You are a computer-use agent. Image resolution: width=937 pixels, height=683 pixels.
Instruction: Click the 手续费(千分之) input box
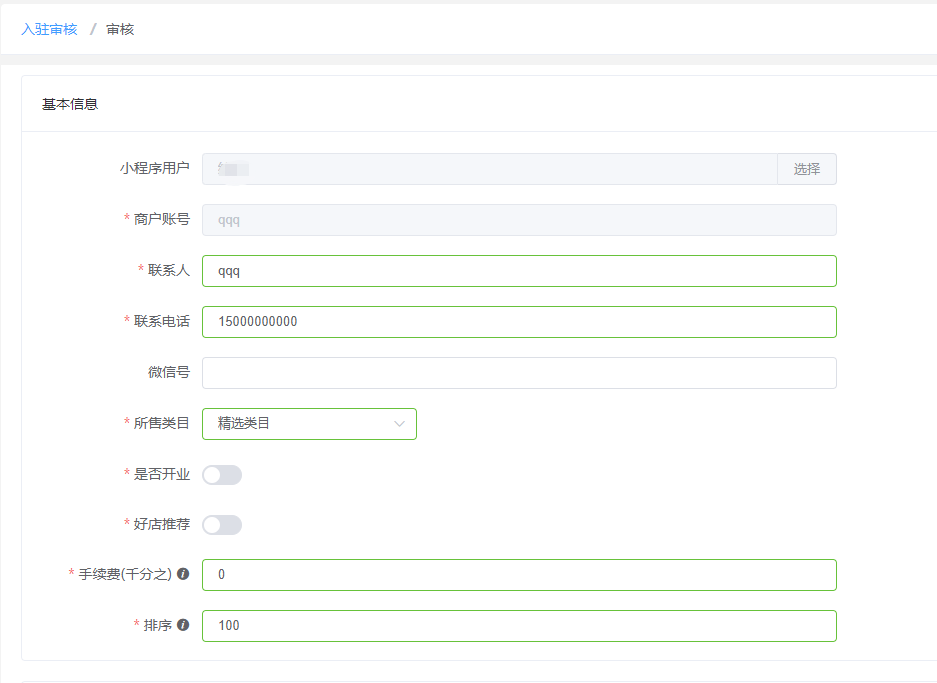click(x=519, y=575)
